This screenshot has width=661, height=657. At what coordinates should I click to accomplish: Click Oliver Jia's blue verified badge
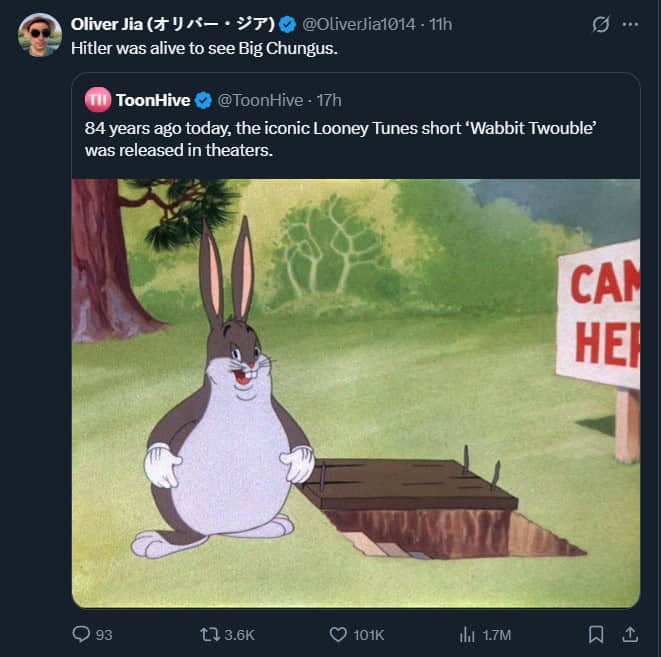[x=287, y=24]
